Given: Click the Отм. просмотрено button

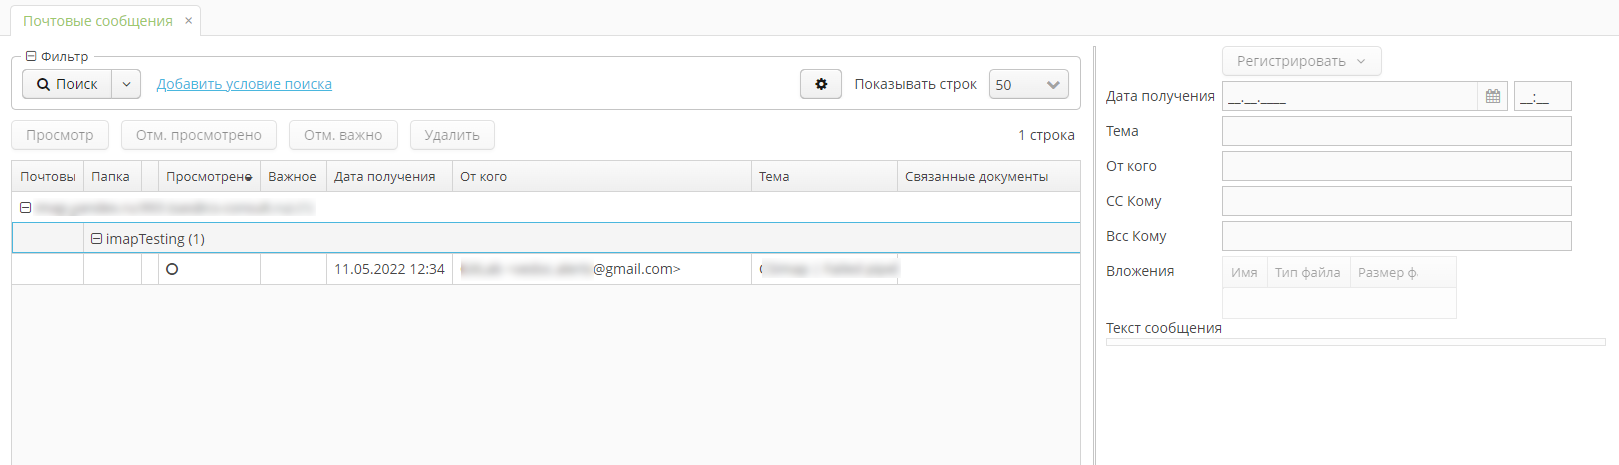Looking at the screenshot, I should [199, 135].
